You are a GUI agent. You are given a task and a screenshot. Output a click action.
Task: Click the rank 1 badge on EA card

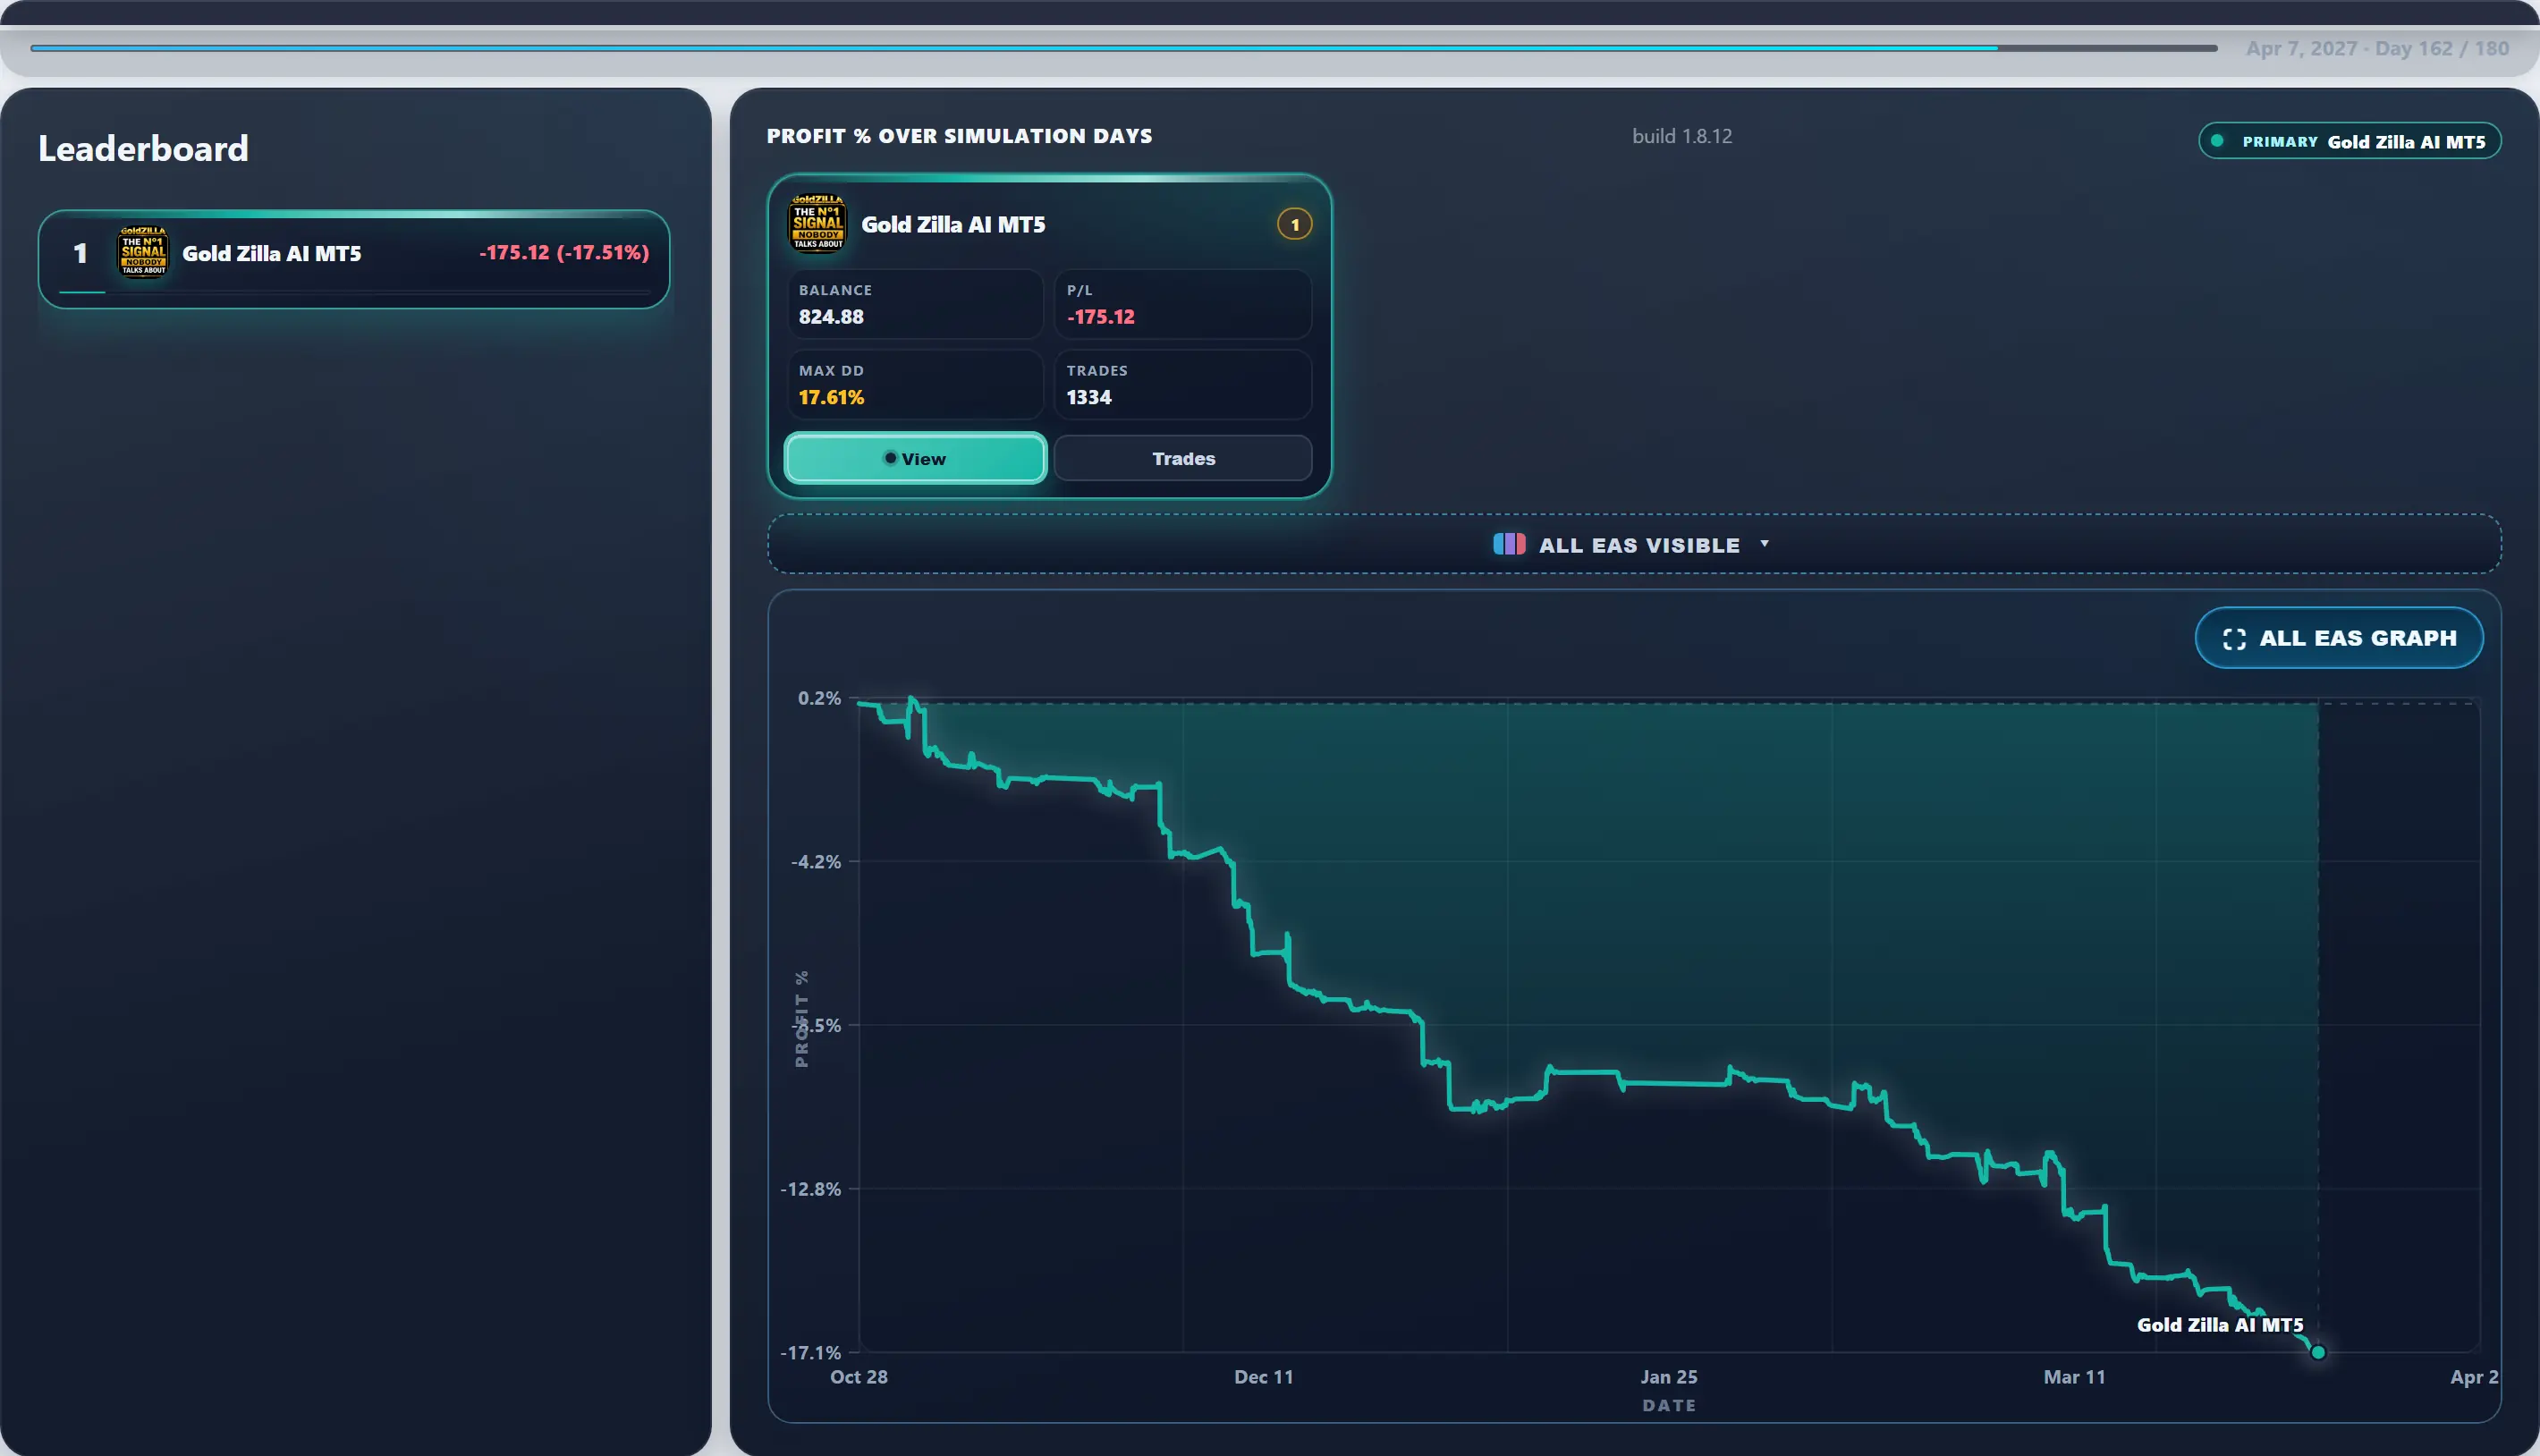pos(1295,224)
